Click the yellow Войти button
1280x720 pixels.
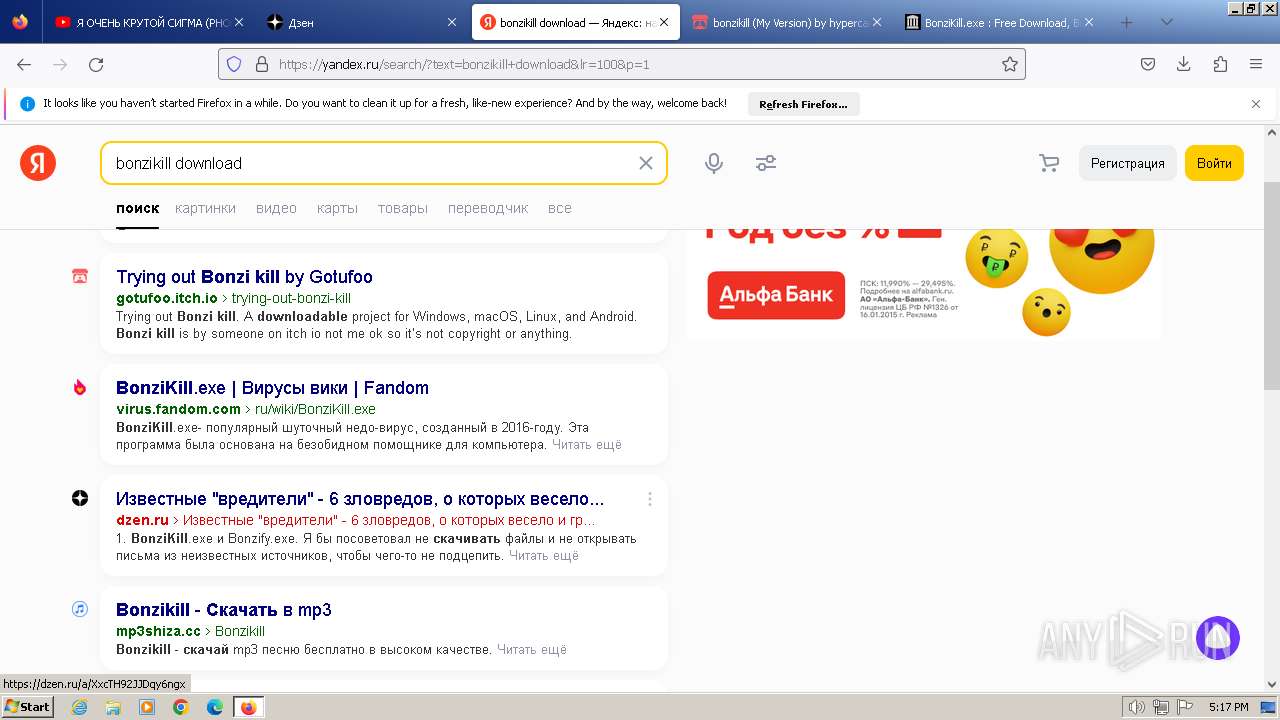click(1214, 163)
